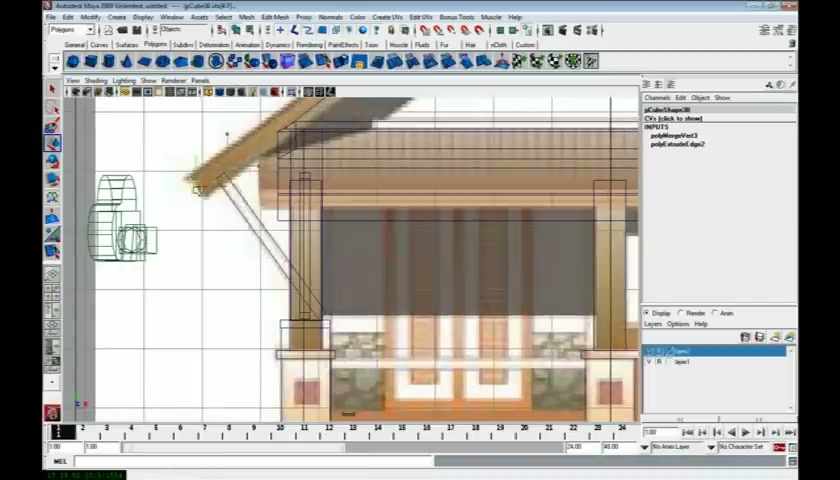
Task: Select the Paint Selection tool
Action: click(52, 126)
